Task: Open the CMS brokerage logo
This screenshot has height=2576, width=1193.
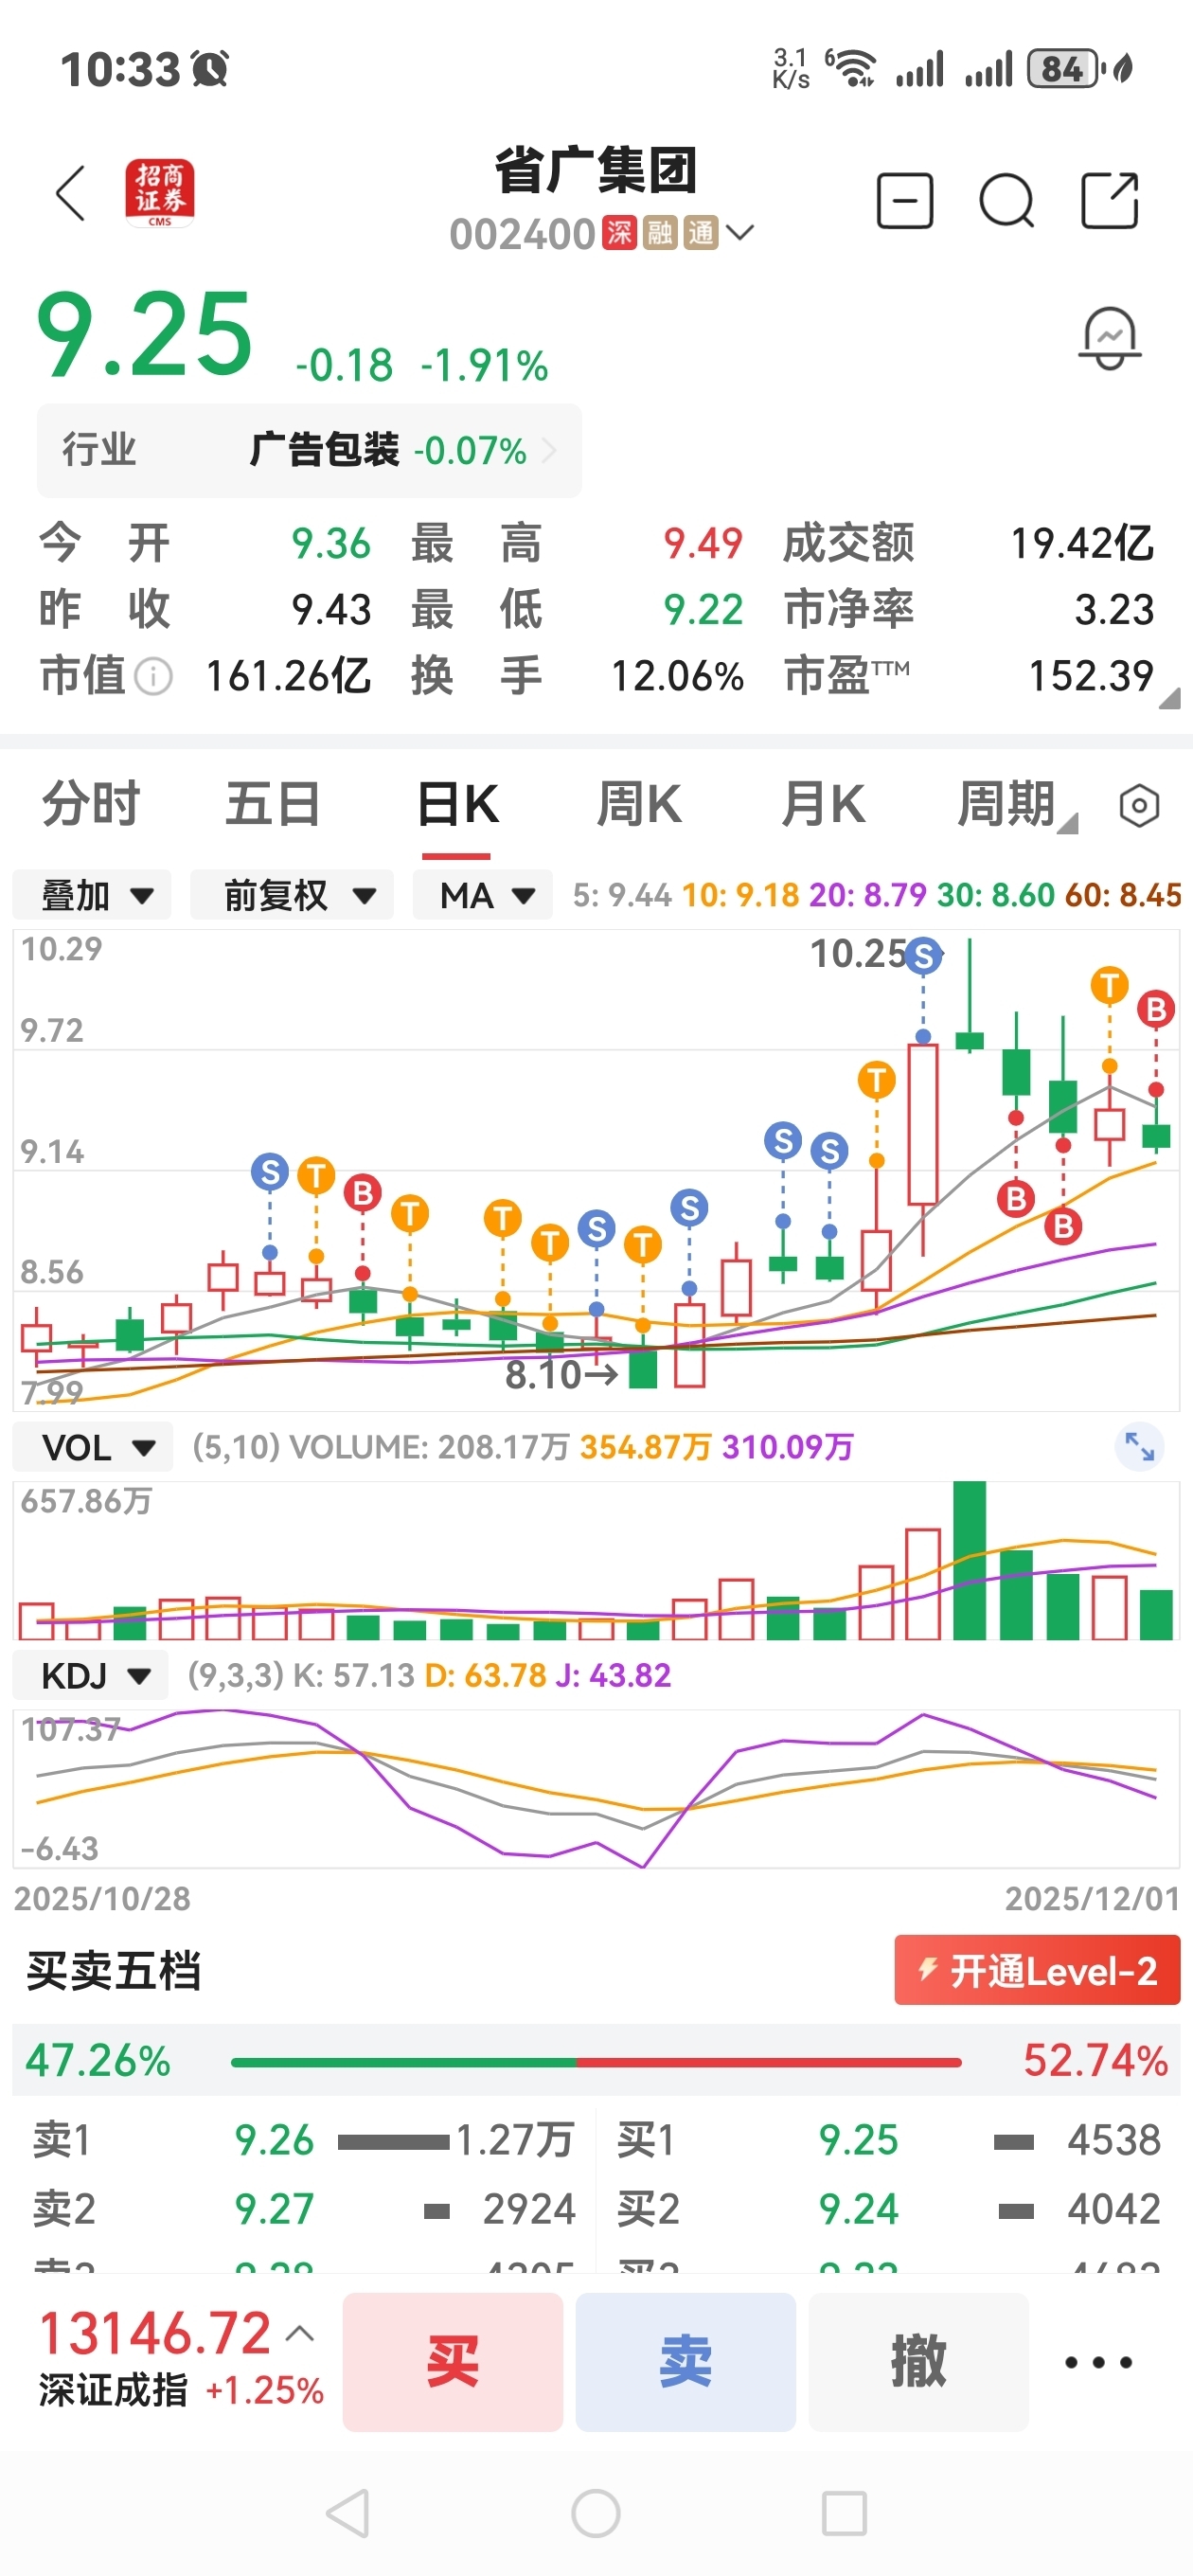Action: click(x=159, y=193)
